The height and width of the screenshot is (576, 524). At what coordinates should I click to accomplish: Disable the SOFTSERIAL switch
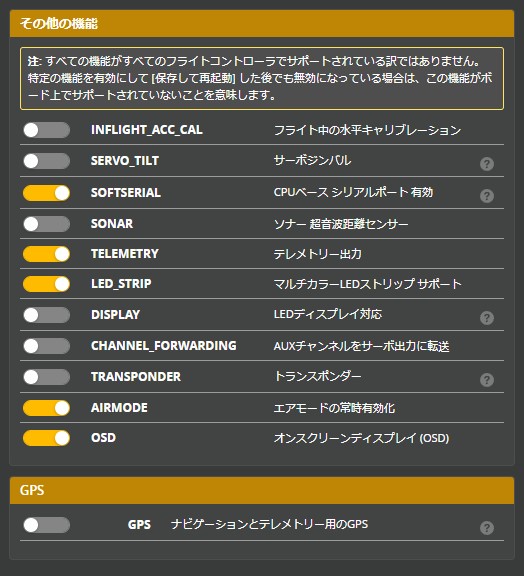point(46,193)
